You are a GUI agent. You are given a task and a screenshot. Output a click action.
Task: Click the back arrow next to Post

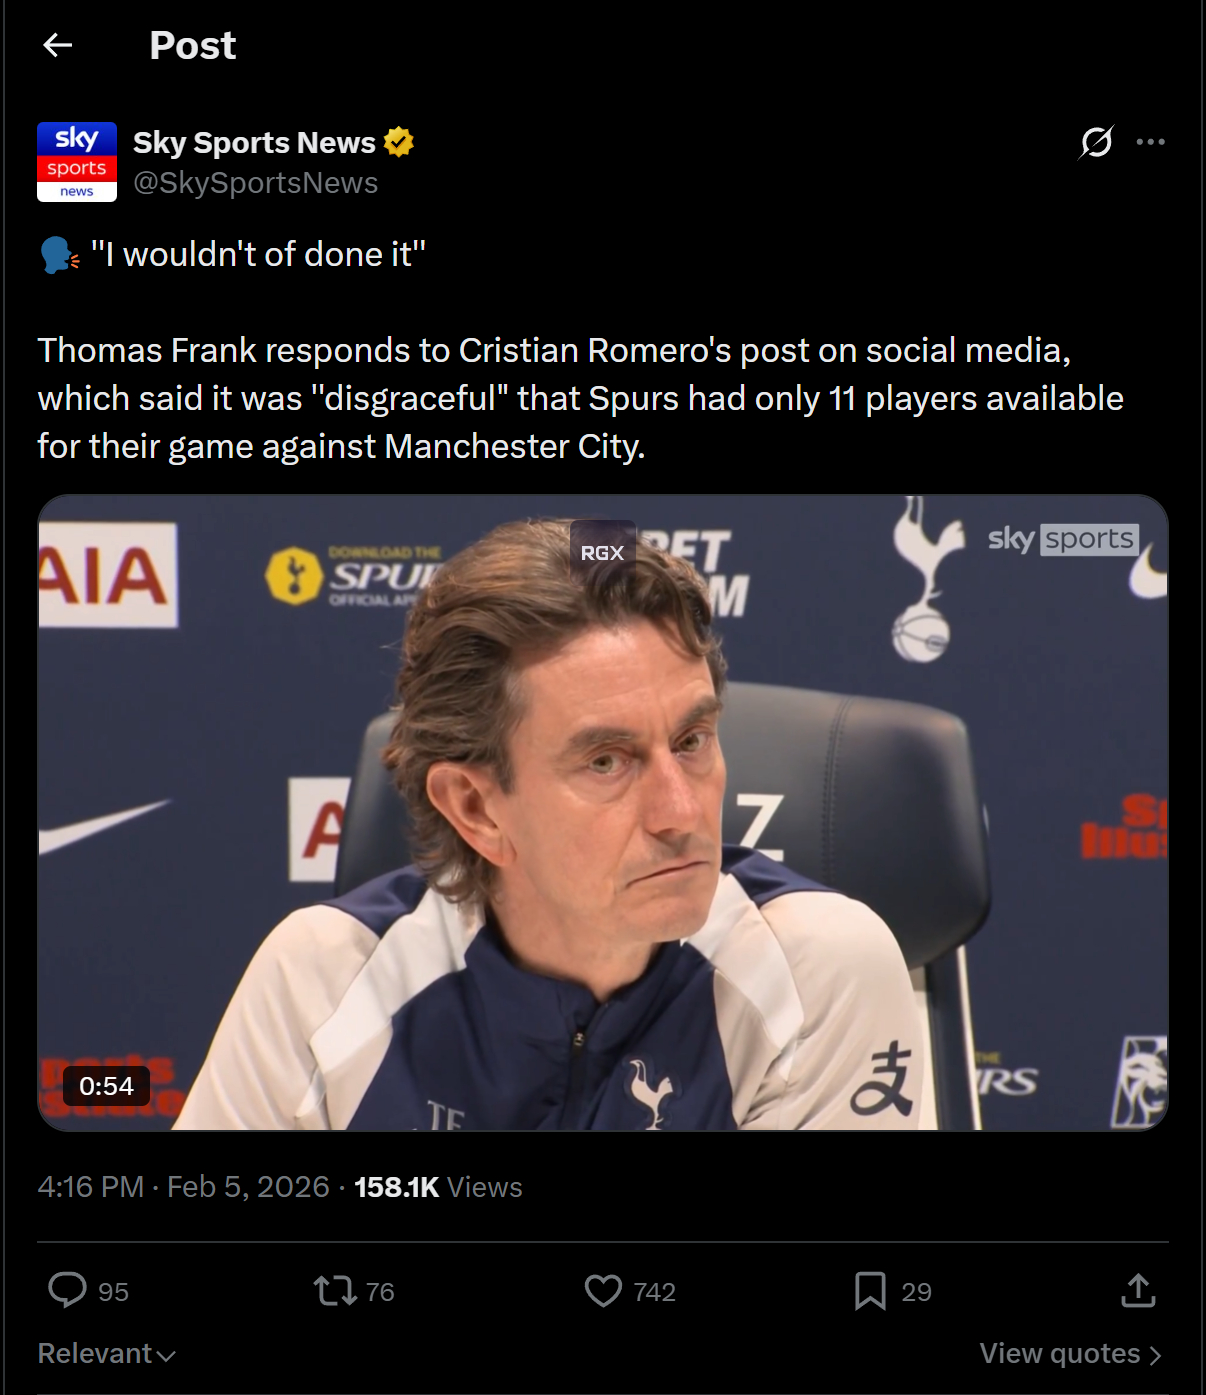click(x=58, y=45)
